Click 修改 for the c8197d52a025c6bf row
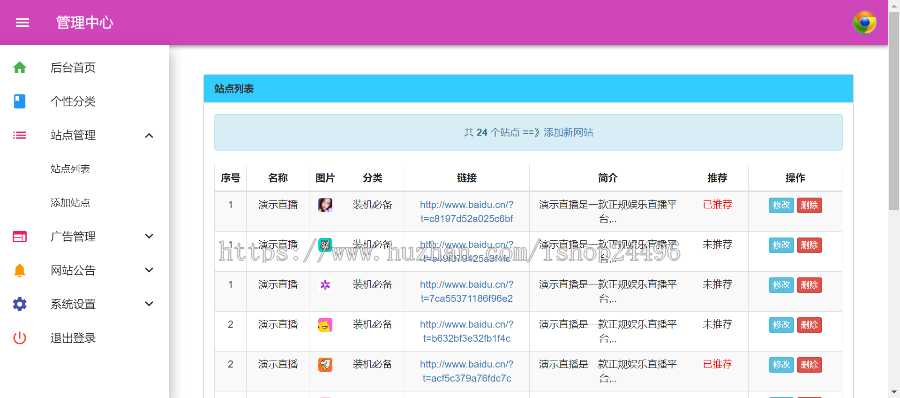This screenshot has height=398, width=900. pyautogui.click(x=781, y=205)
